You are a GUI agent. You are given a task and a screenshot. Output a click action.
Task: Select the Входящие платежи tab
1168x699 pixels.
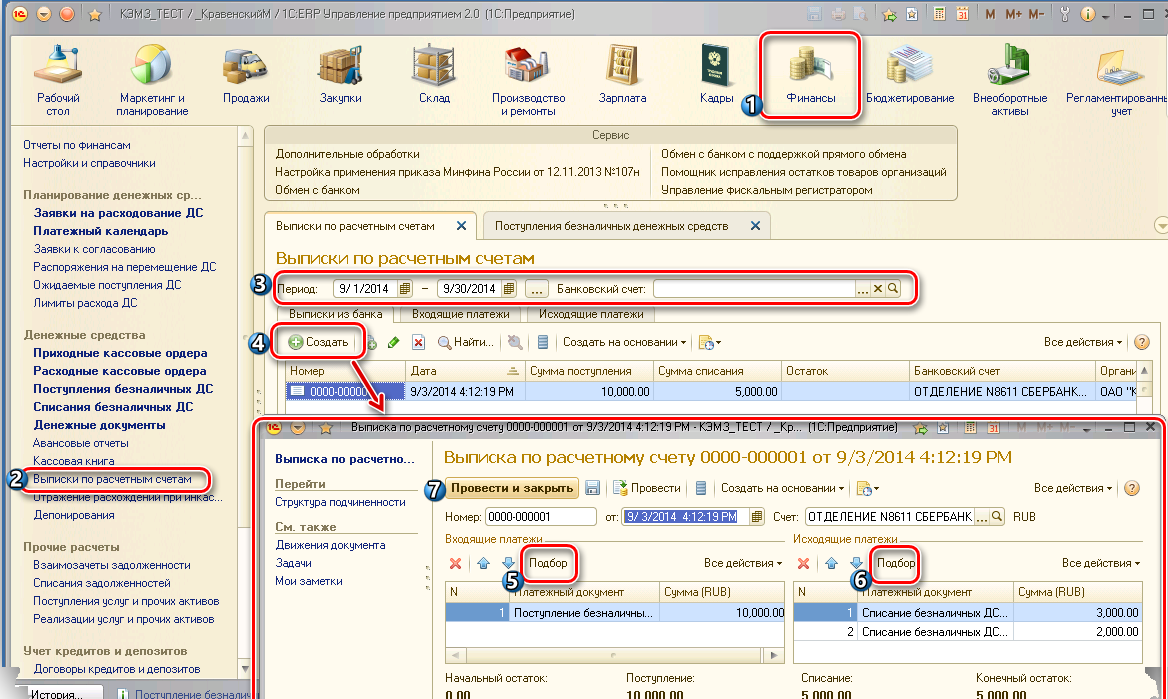460,314
